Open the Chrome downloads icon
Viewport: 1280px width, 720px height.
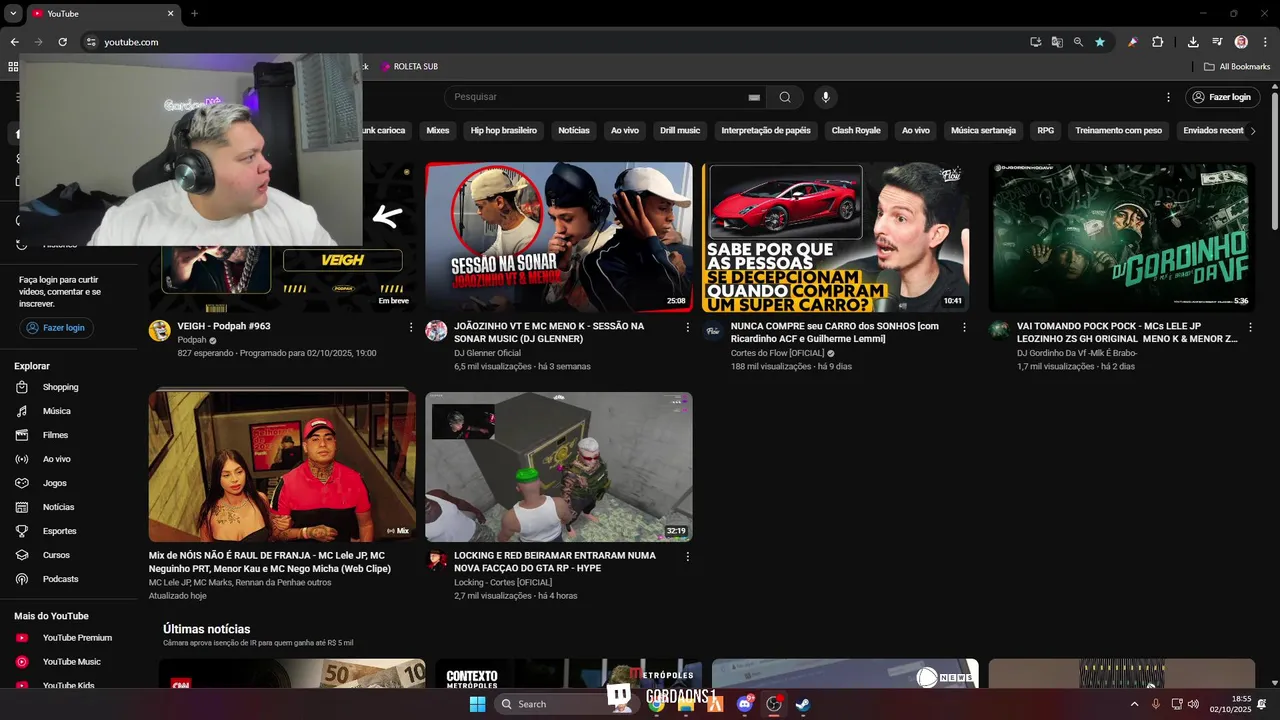point(1193,42)
